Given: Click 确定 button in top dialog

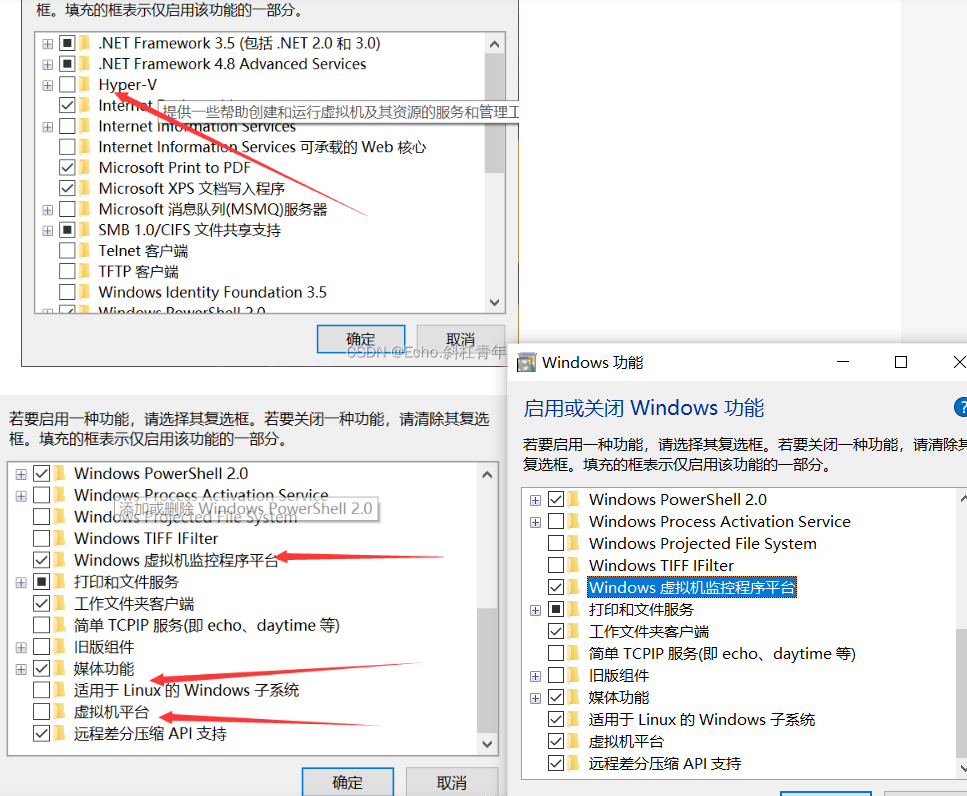Looking at the screenshot, I should pos(361,339).
